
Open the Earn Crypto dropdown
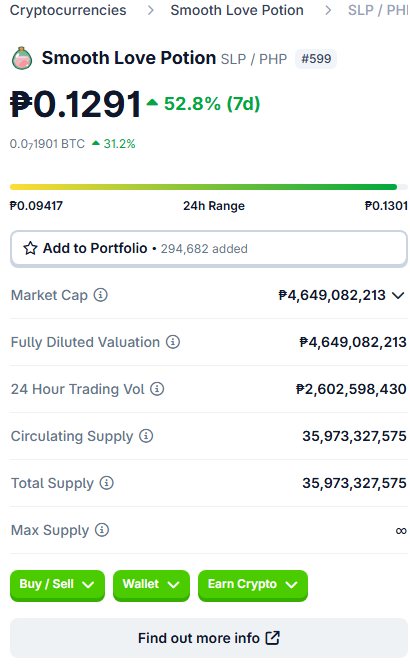coord(253,585)
